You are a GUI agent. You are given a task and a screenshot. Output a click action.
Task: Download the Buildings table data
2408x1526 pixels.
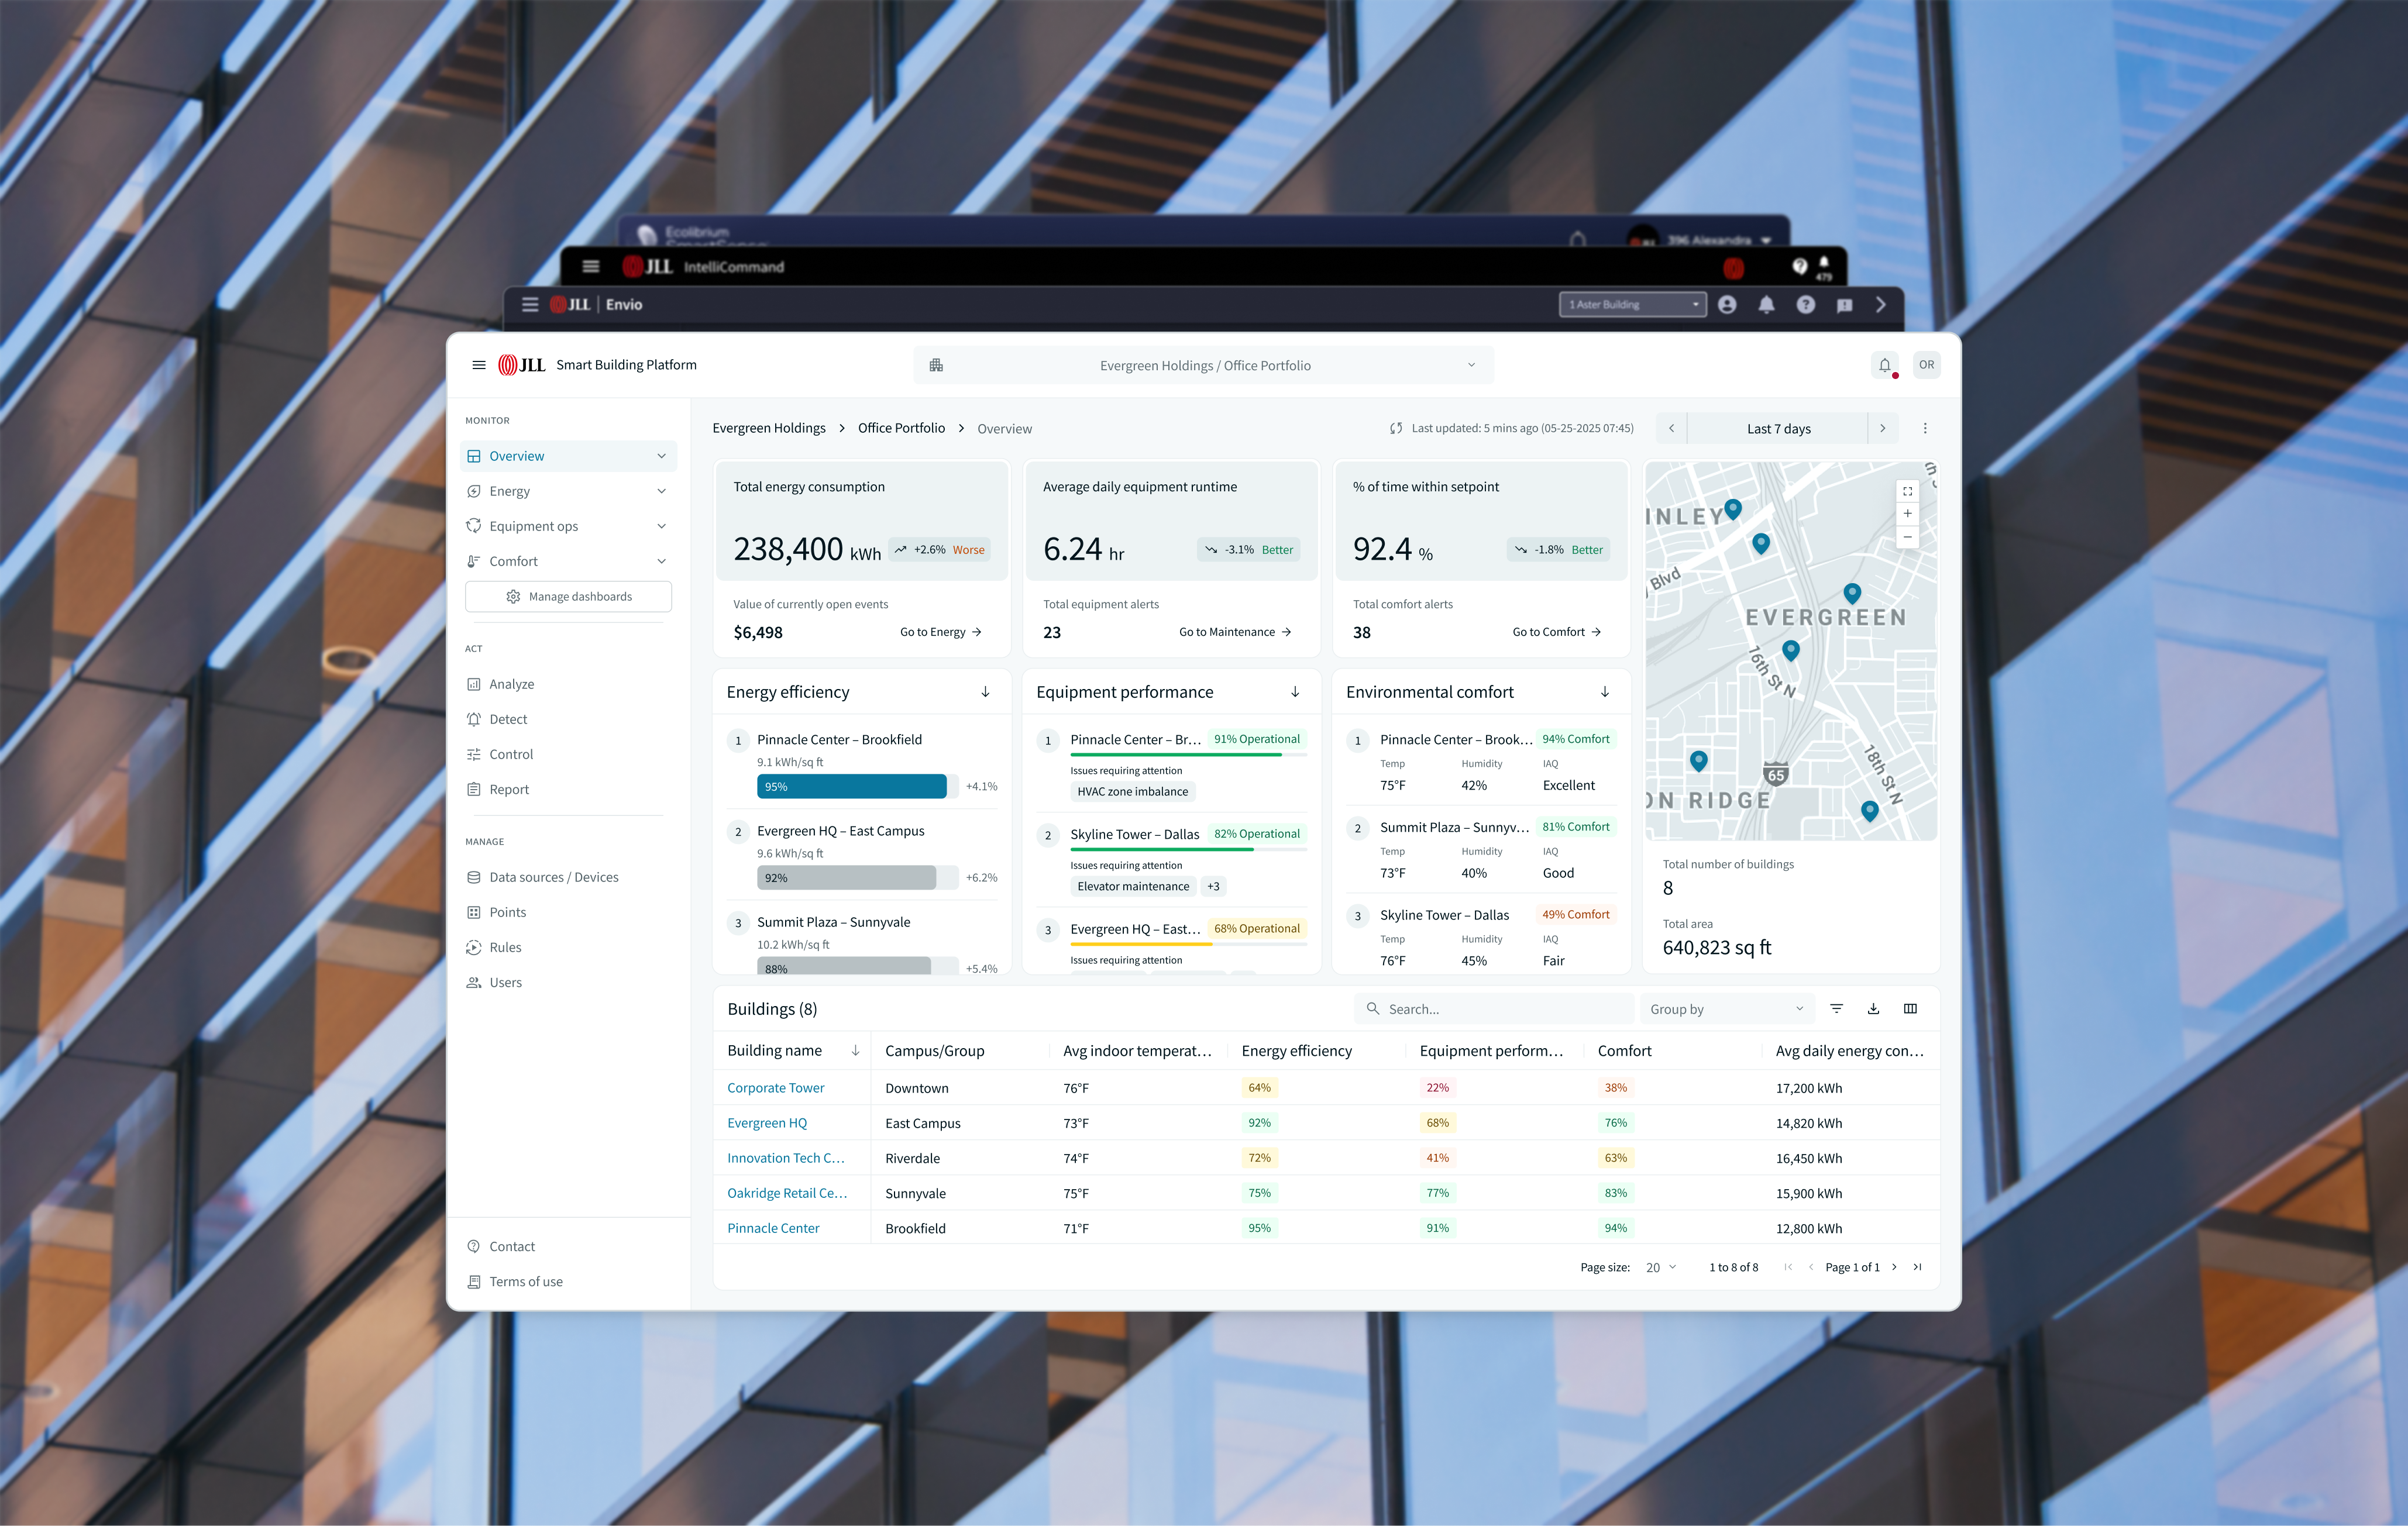1873,1009
